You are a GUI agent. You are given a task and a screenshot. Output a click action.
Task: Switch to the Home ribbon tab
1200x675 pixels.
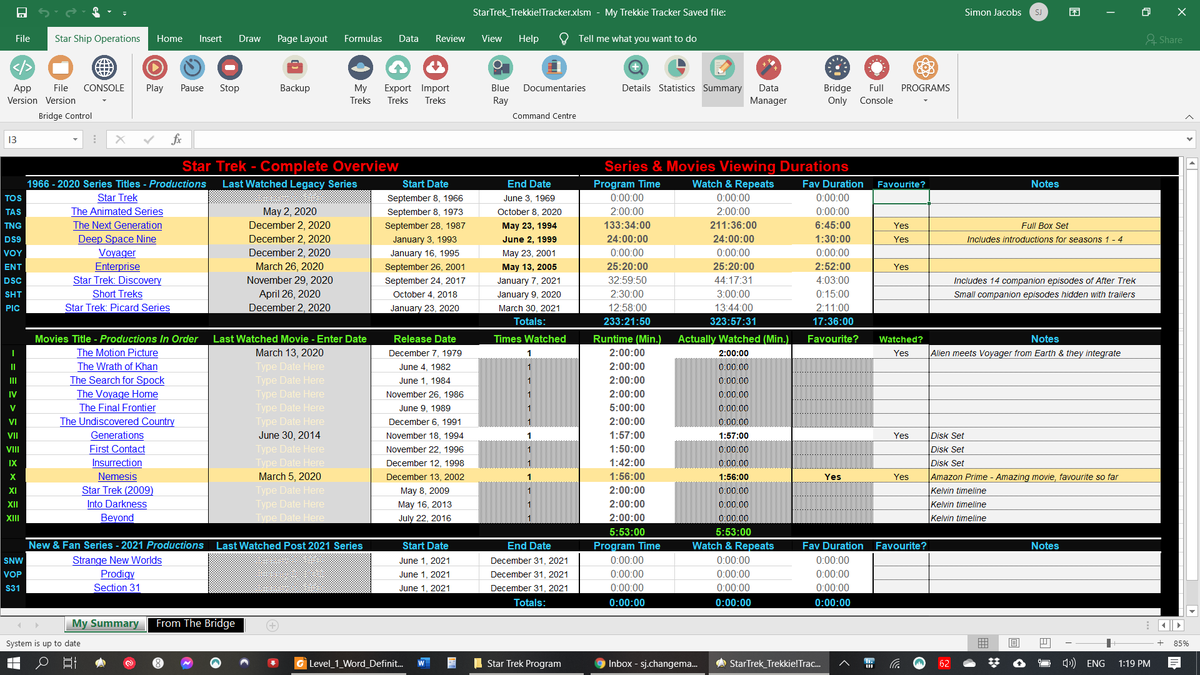coord(170,39)
